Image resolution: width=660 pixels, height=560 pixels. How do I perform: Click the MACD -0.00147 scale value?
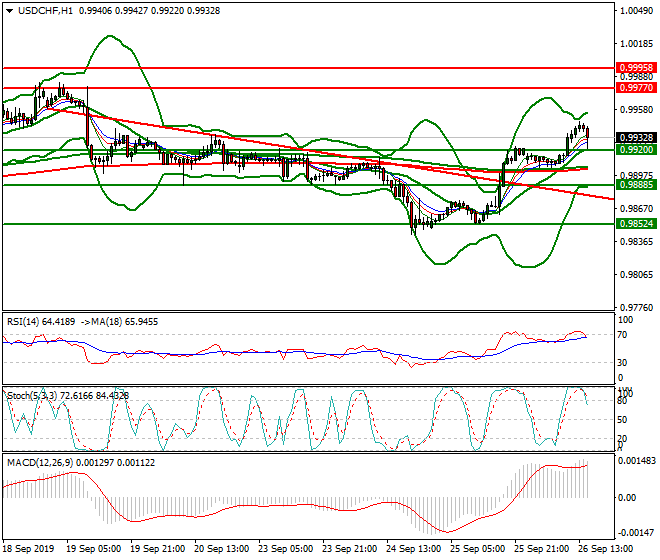(x=636, y=533)
